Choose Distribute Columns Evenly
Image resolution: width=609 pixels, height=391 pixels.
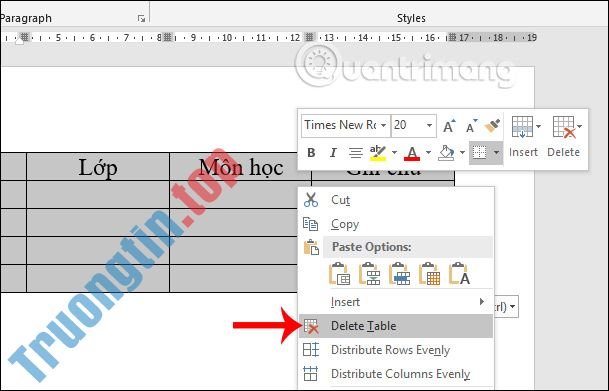396,374
